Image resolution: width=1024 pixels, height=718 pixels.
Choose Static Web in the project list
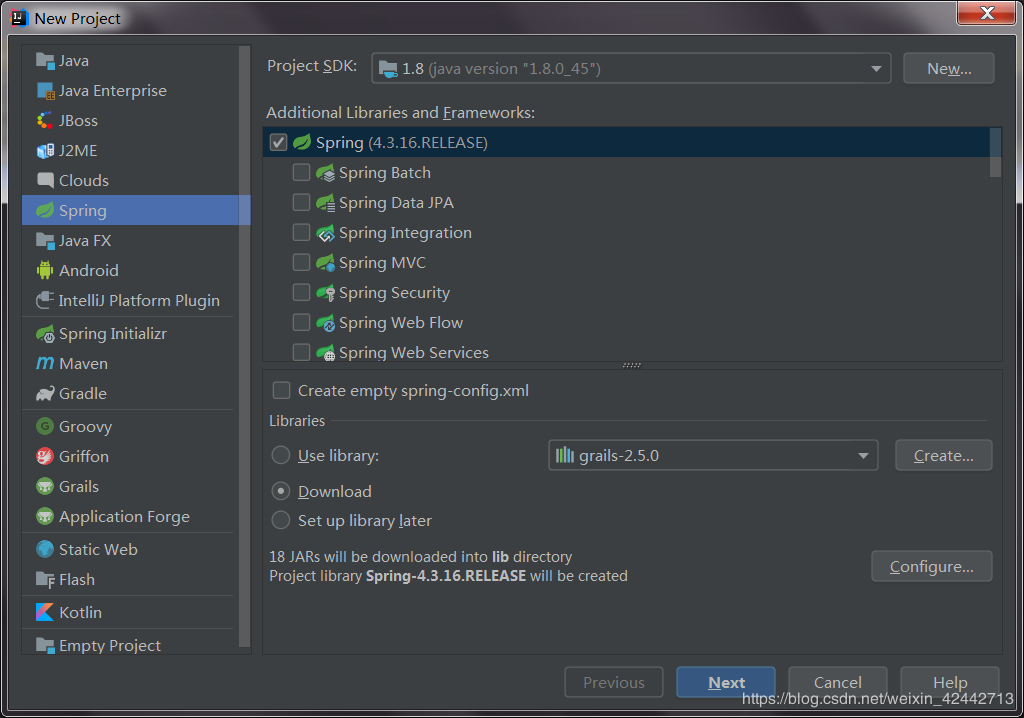(98, 549)
